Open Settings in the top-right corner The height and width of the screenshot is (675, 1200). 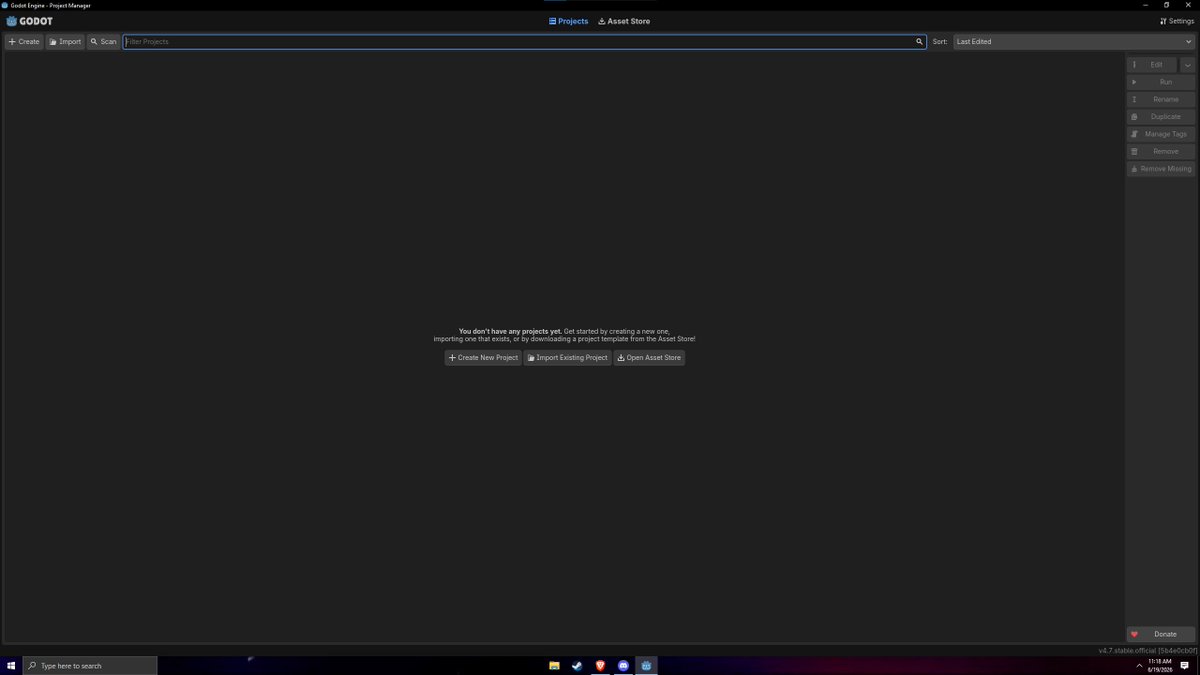(1176, 21)
